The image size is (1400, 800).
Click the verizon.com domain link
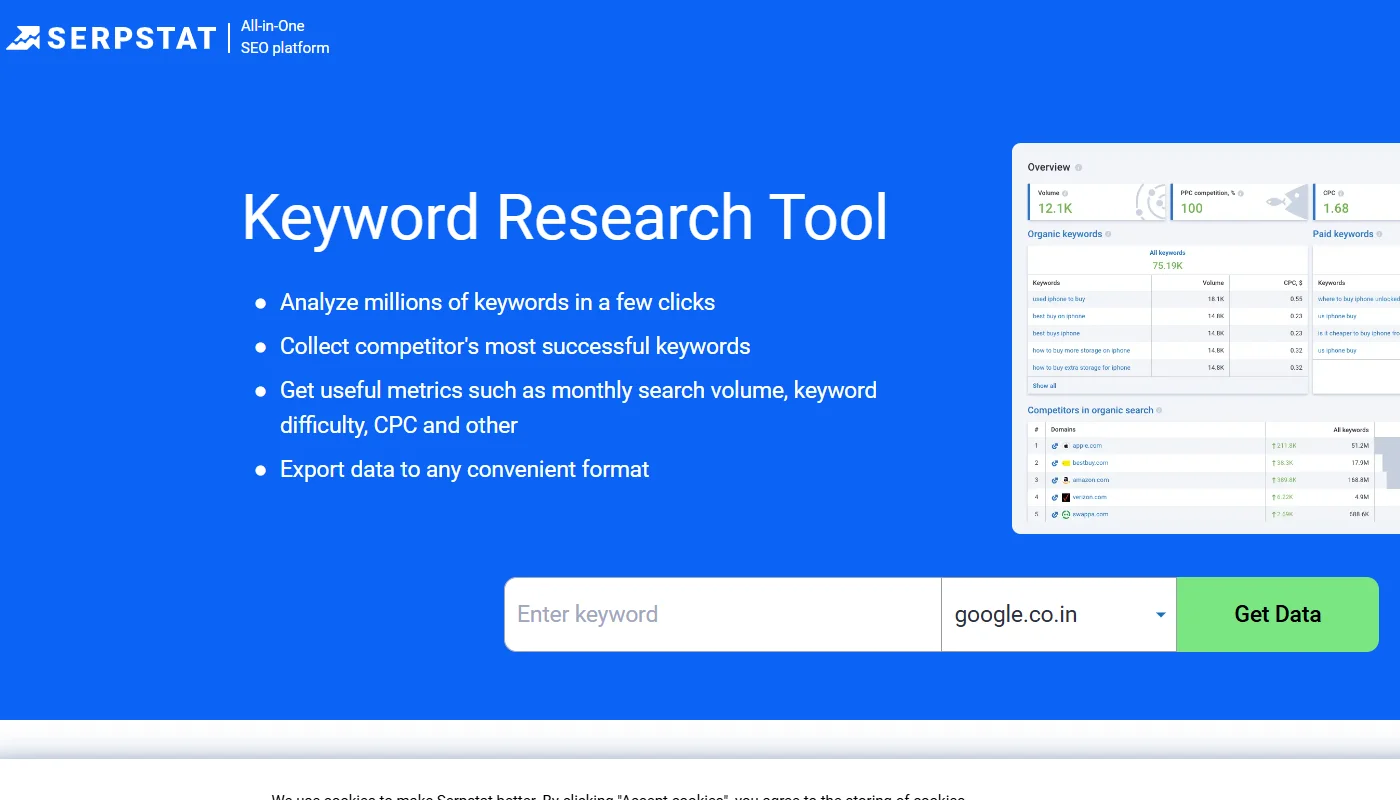pos(1090,497)
